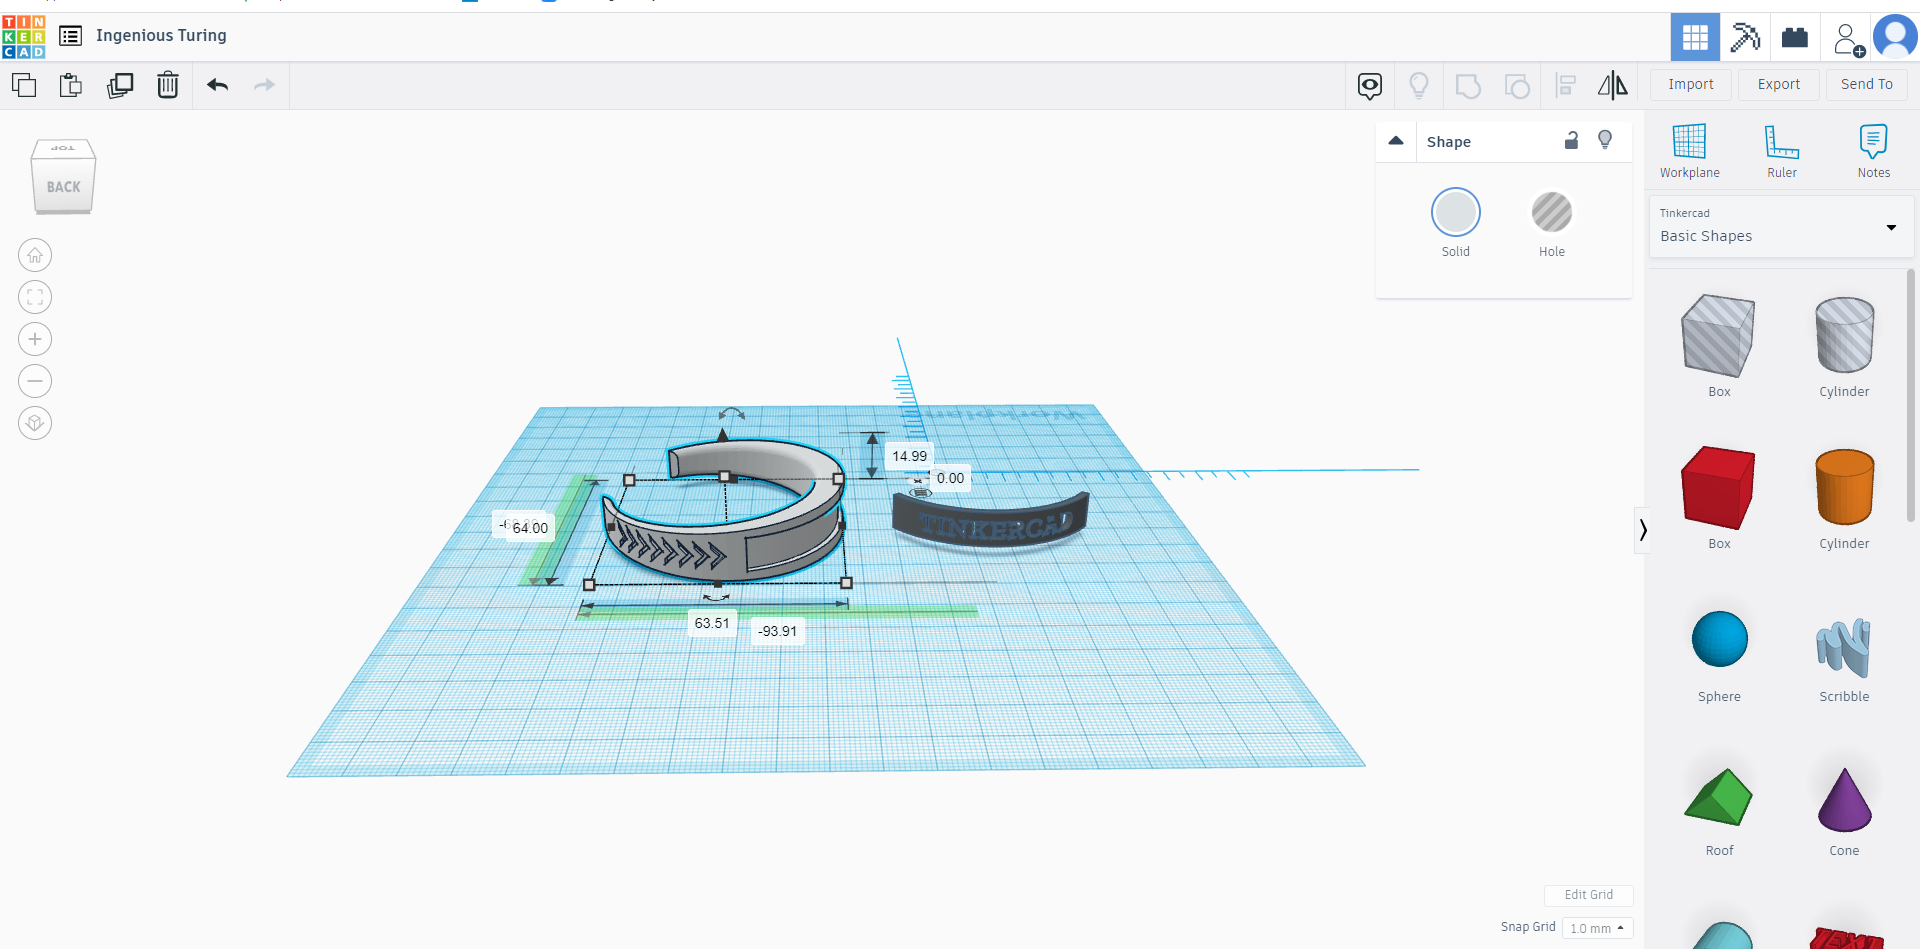Open the Ruler helper tool
This screenshot has width=1920, height=949.
[x=1781, y=150]
